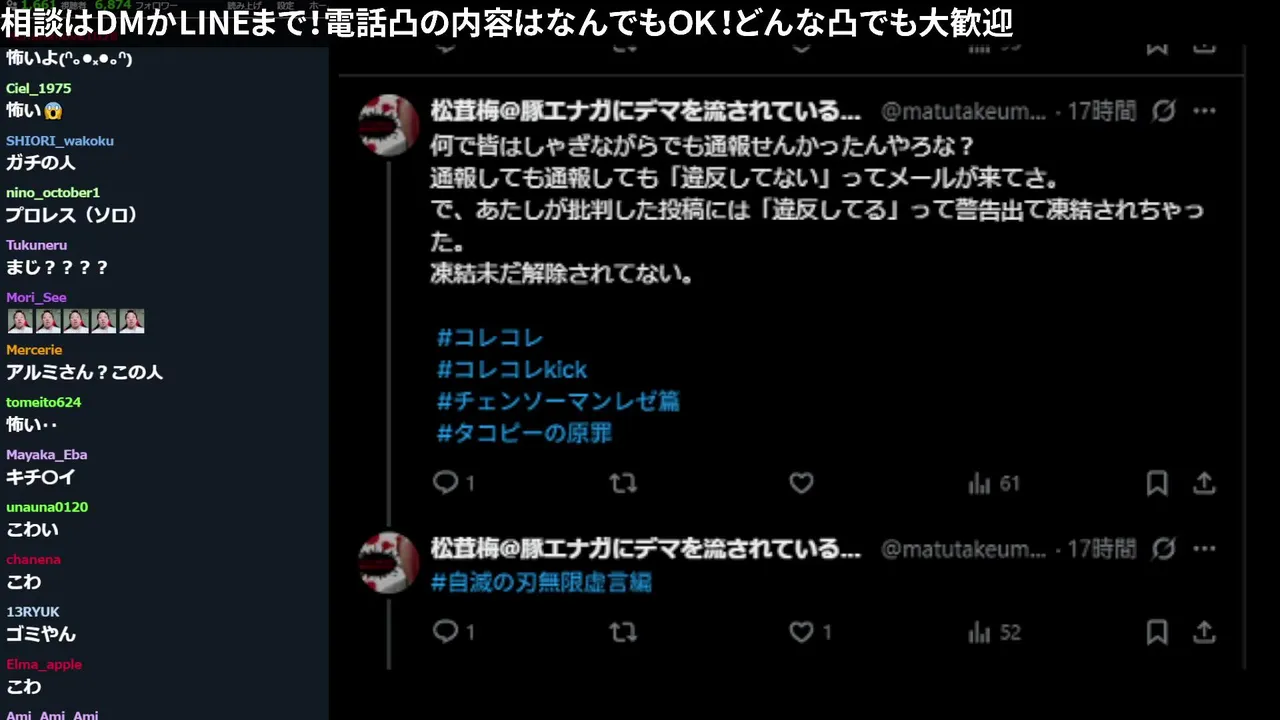Image resolution: width=1280 pixels, height=720 pixels.
Task: Click reply icon on the first tweet
Action: point(446,483)
